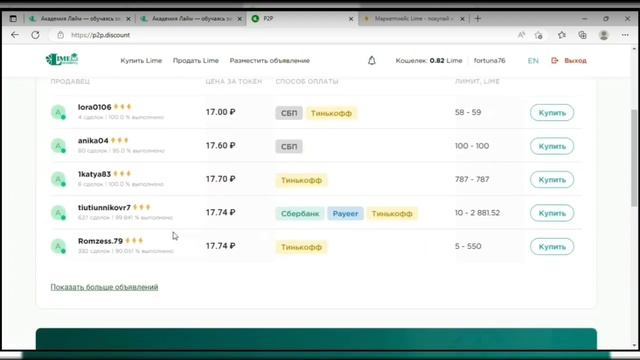Click seller avatar for Romzess.79
This screenshot has width=640, height=360.
coord(58,246)
